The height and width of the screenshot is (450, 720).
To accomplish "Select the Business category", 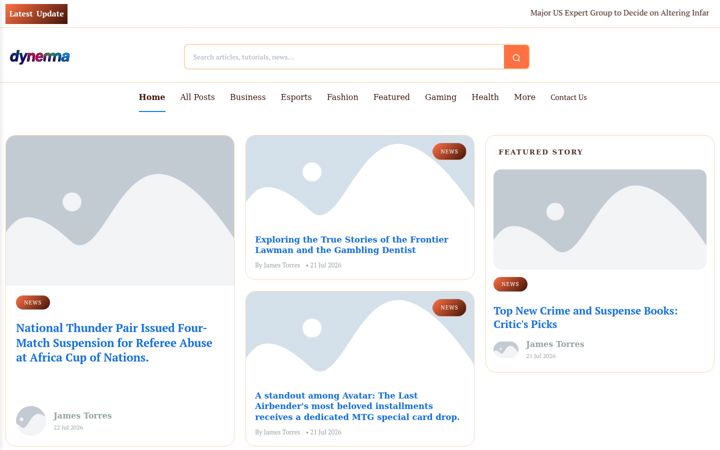I will click(x=248, y=97).
